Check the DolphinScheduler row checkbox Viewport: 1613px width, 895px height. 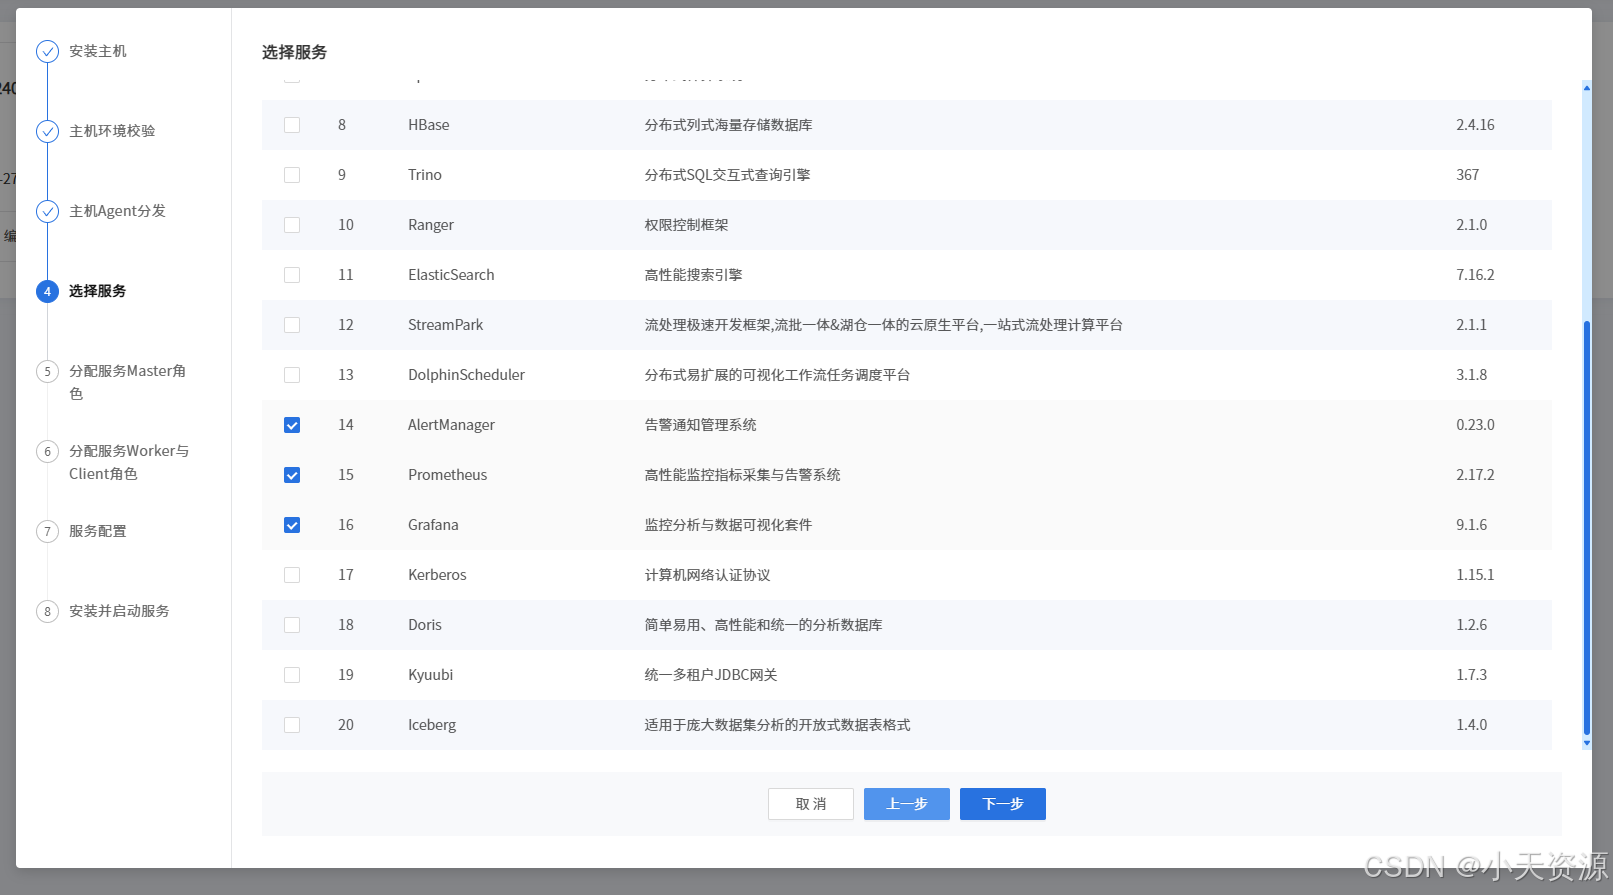pos(292,375)
